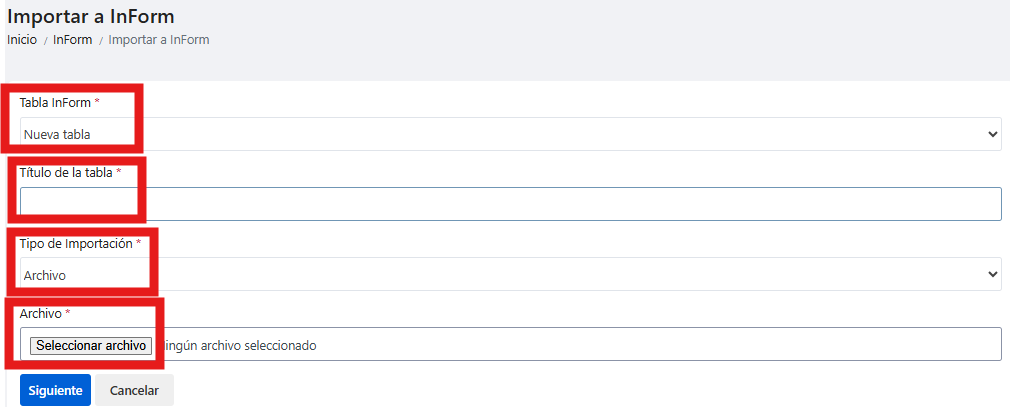Image resolution: width=1010 pixels, height=407 pixels.
Task: Click the Título de la tabla label
Action: (66, 173)
